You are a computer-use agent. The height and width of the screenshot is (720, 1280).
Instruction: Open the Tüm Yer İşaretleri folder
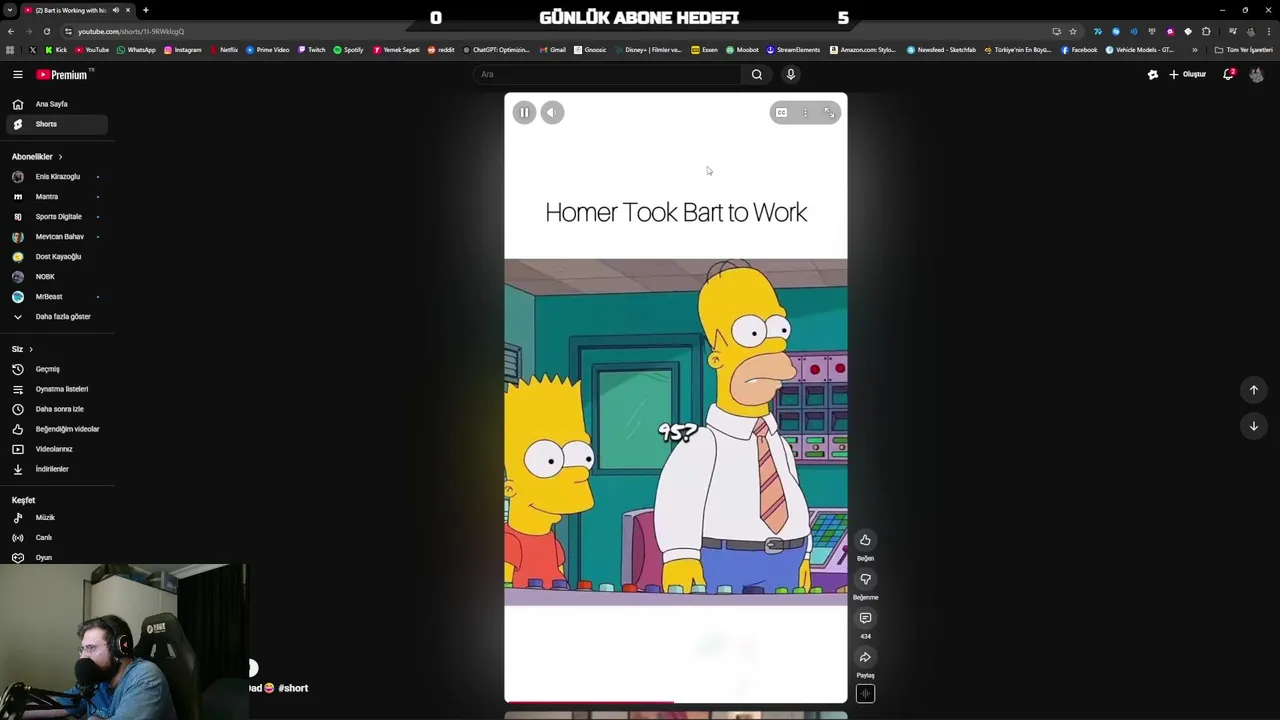tap(1244, 50)
